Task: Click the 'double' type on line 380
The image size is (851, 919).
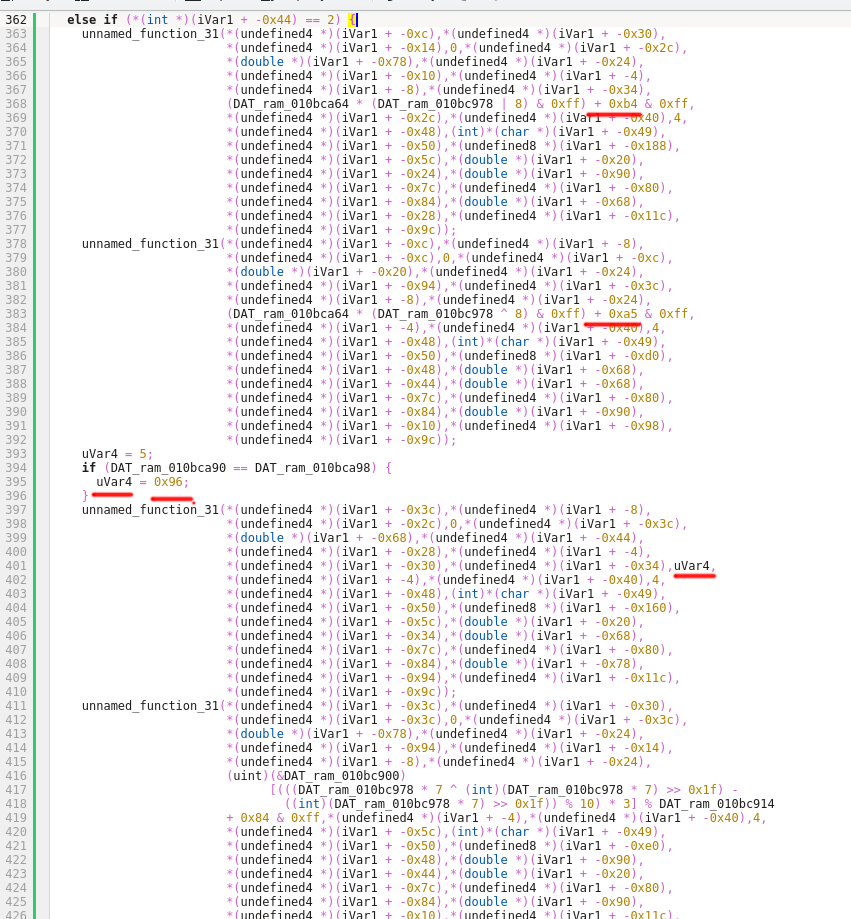Action: (262, 271)
